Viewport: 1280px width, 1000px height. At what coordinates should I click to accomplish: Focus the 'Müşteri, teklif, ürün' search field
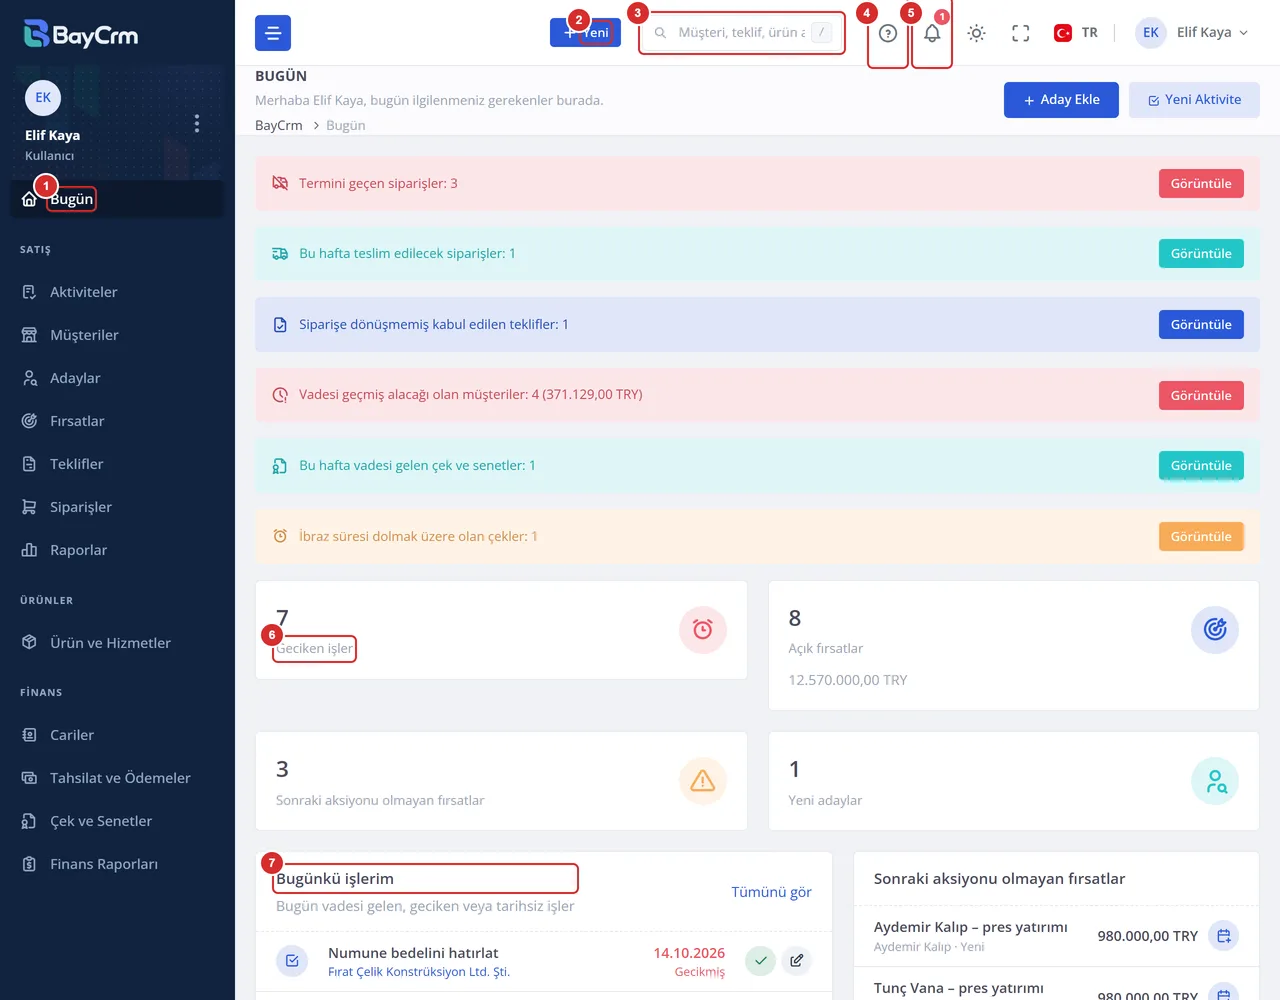[x=742, y=33]
